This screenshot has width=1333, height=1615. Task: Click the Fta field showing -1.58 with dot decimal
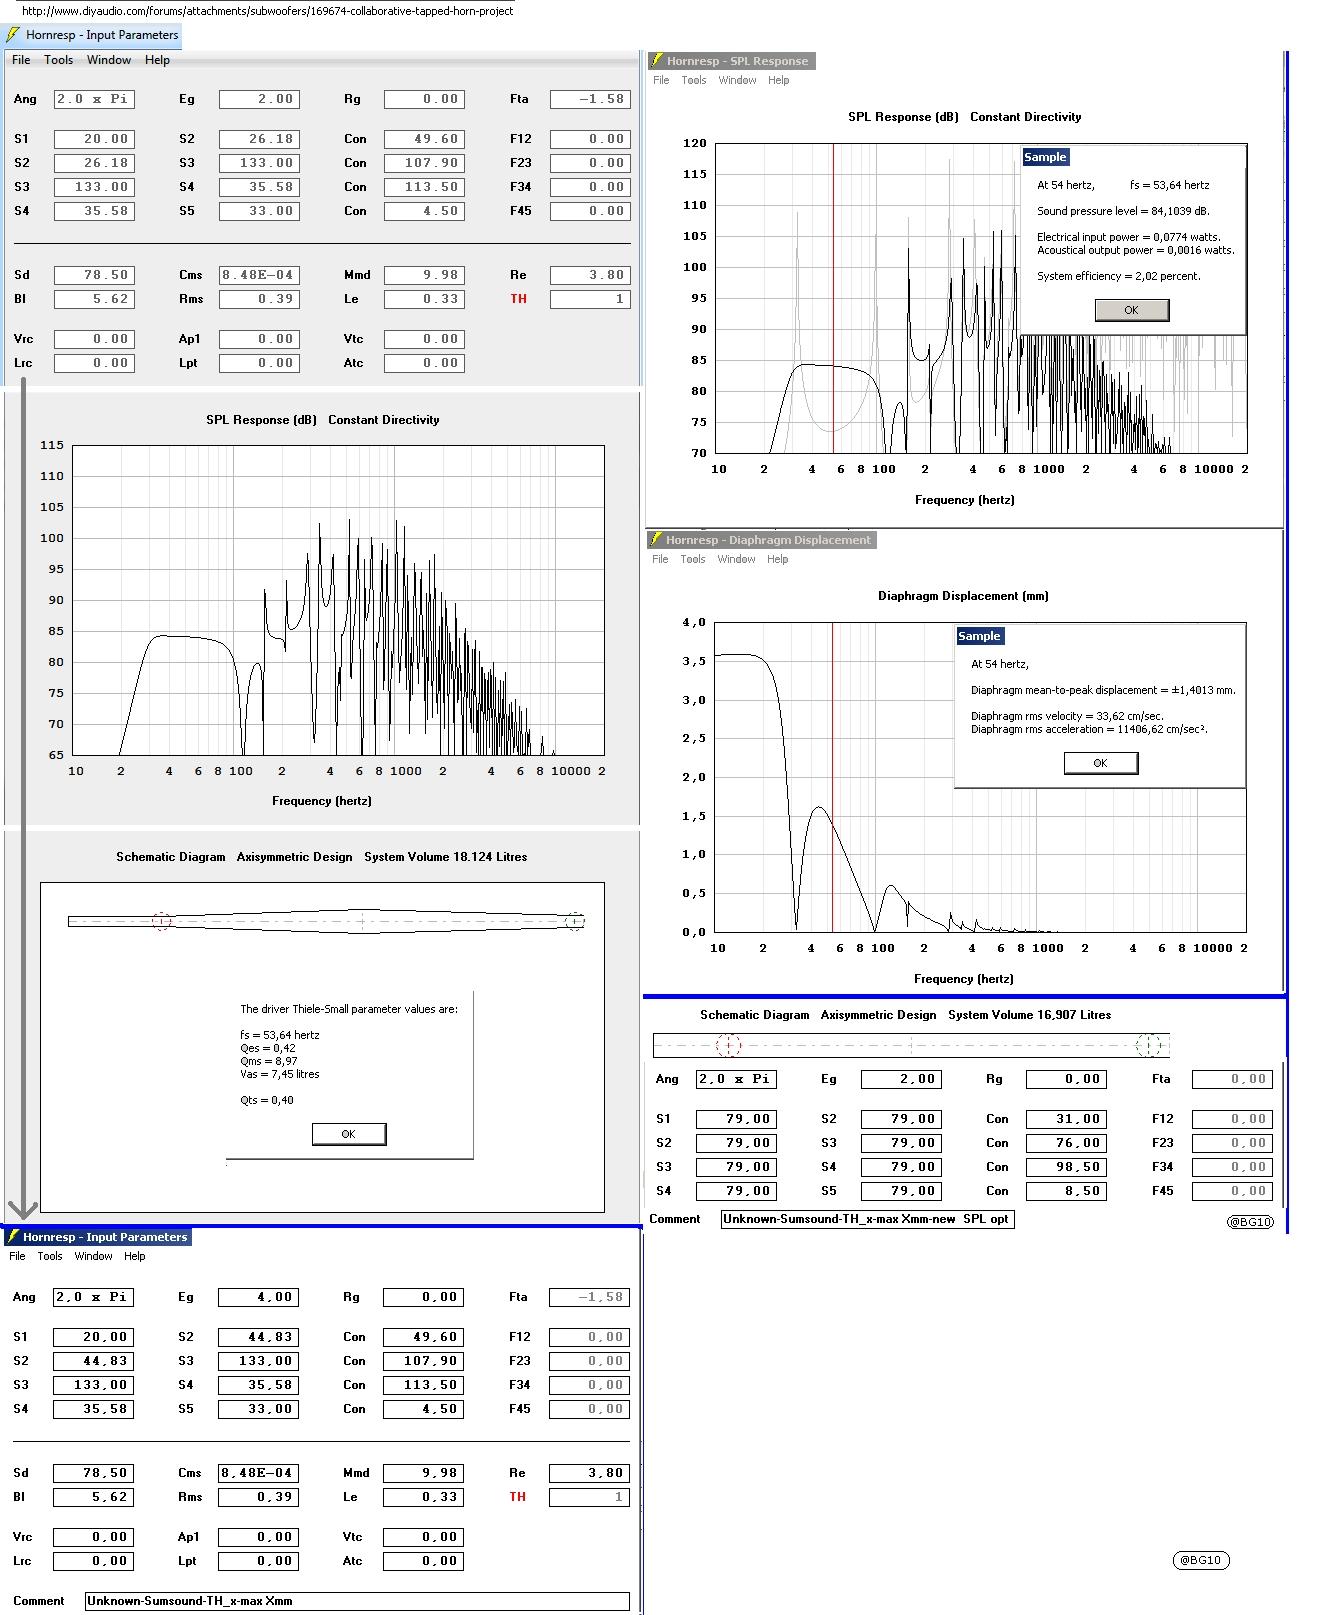pyautogui.click(x=590, y=99)
